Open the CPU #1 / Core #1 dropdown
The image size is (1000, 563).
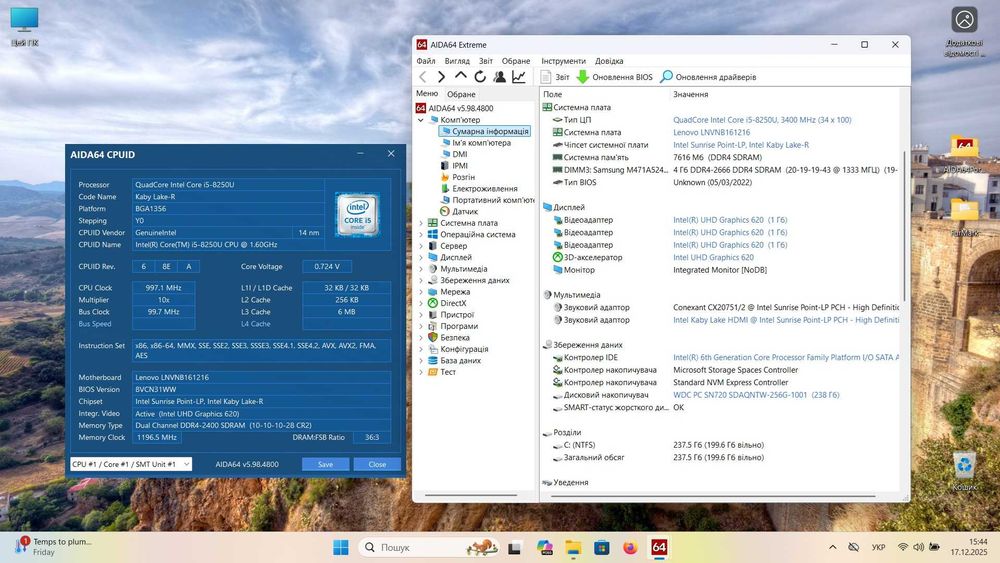131,464
